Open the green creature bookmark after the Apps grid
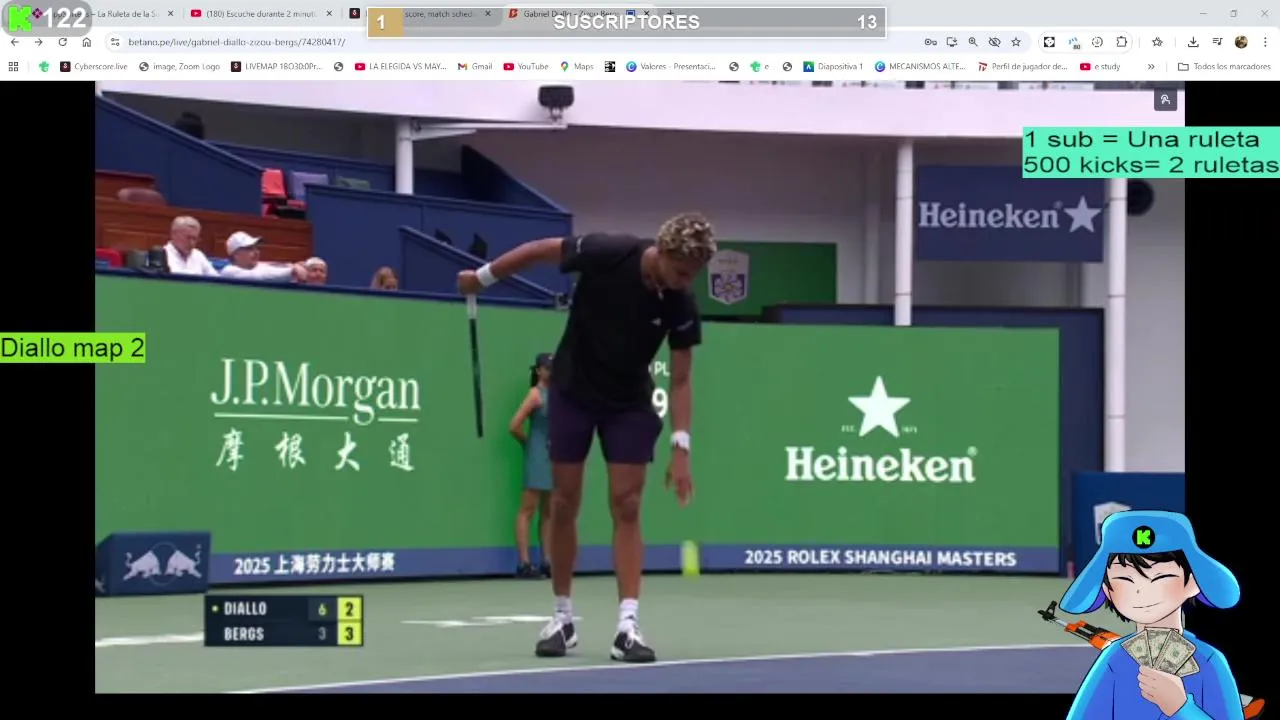This screenshot has width=1280, height=720. pyautogui.click(x=44, y=67)
